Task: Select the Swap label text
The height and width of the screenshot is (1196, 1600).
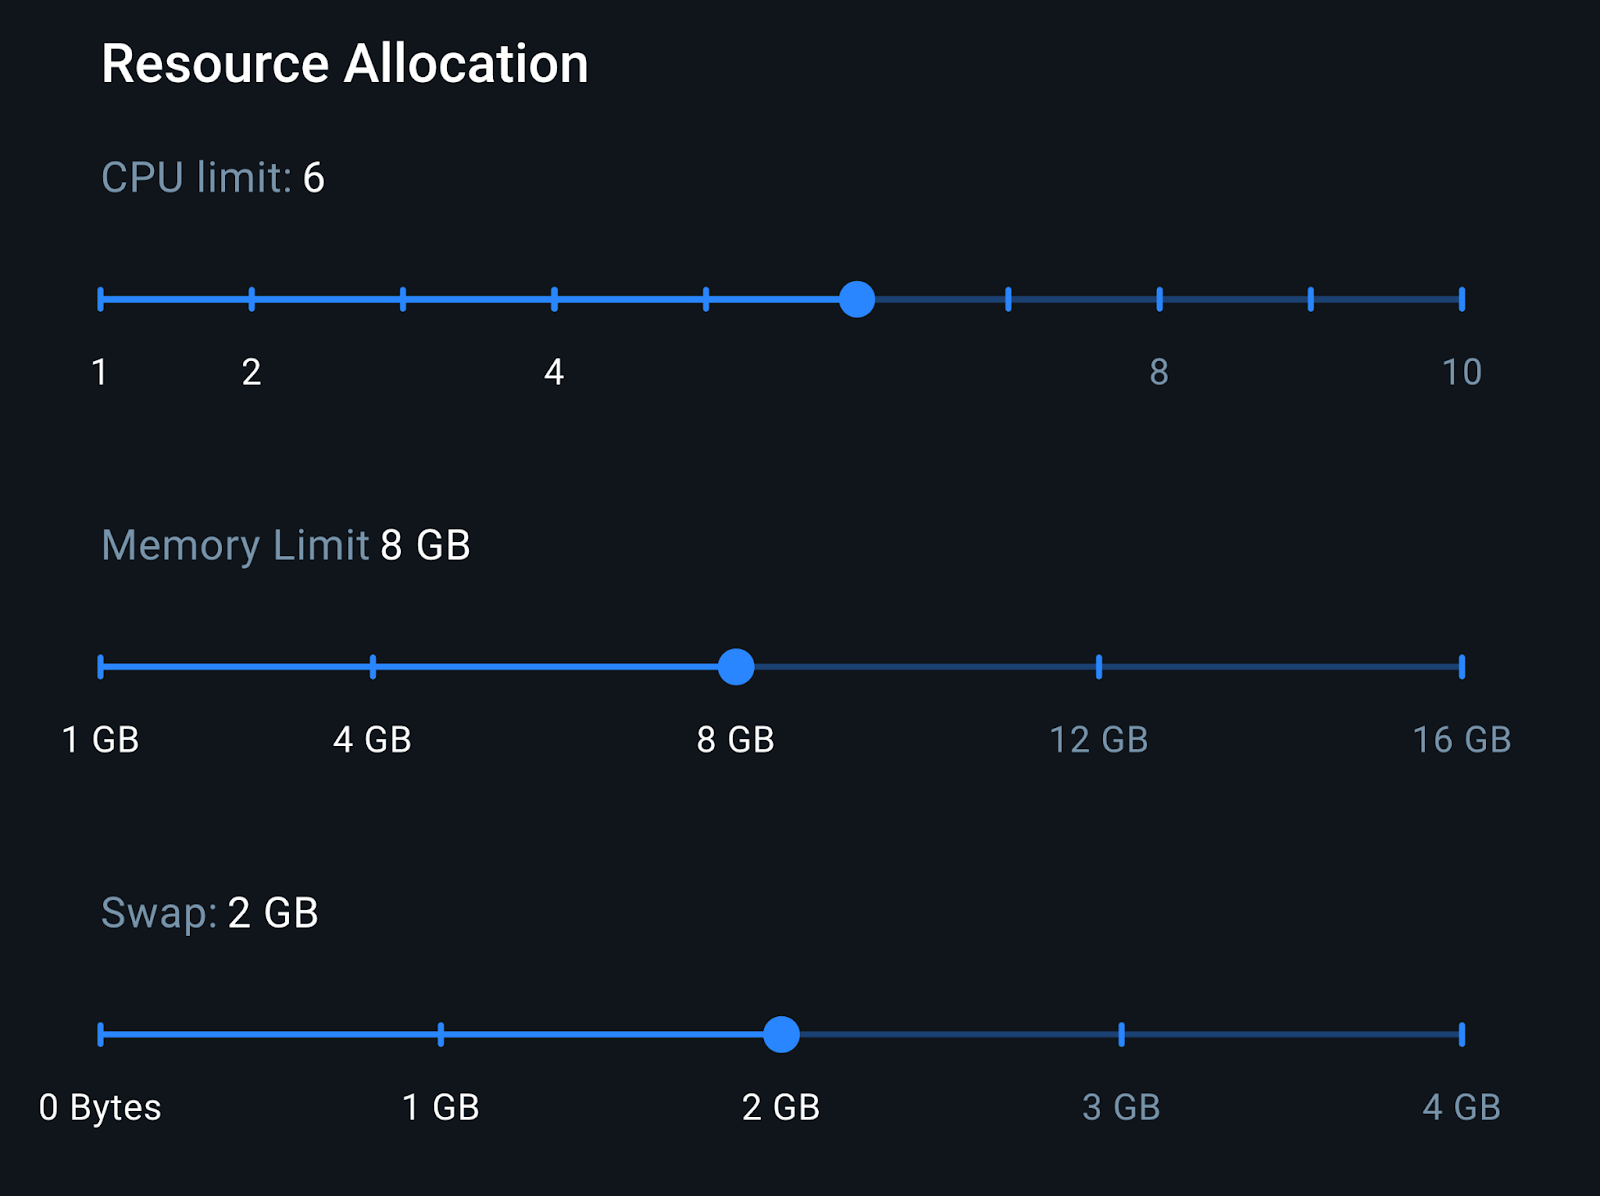Action: [157, 912]
